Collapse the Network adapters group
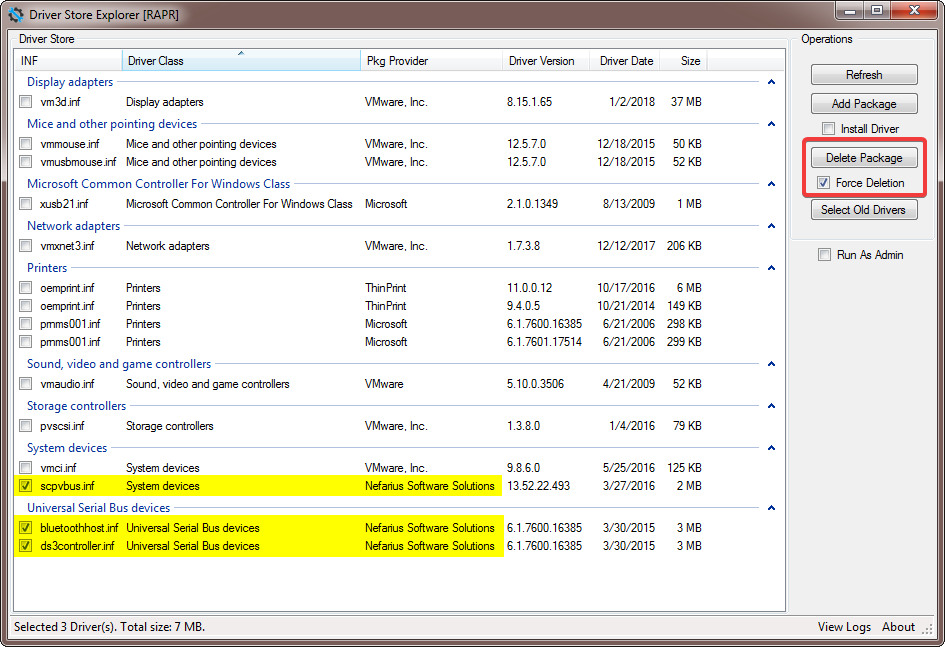Image resolution: width=945 pixels, height=647 pixels. 771,226
